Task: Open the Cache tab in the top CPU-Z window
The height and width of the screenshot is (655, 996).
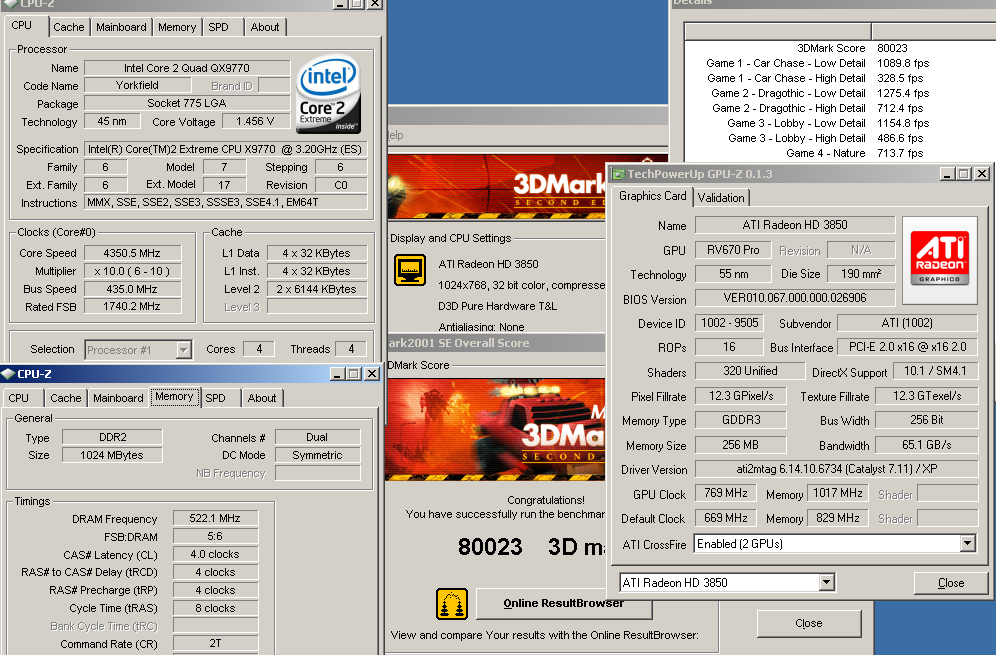Action: (x=69, y=27)
